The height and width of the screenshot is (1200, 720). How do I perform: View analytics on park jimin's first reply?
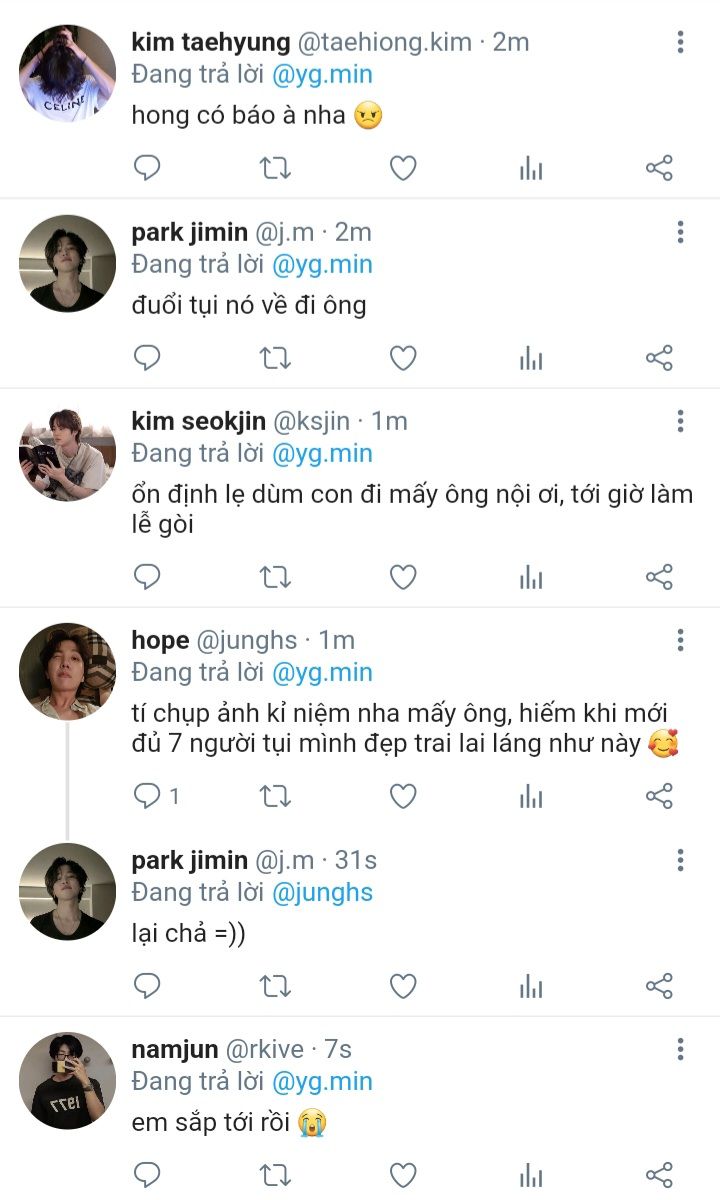click(531, 358)
